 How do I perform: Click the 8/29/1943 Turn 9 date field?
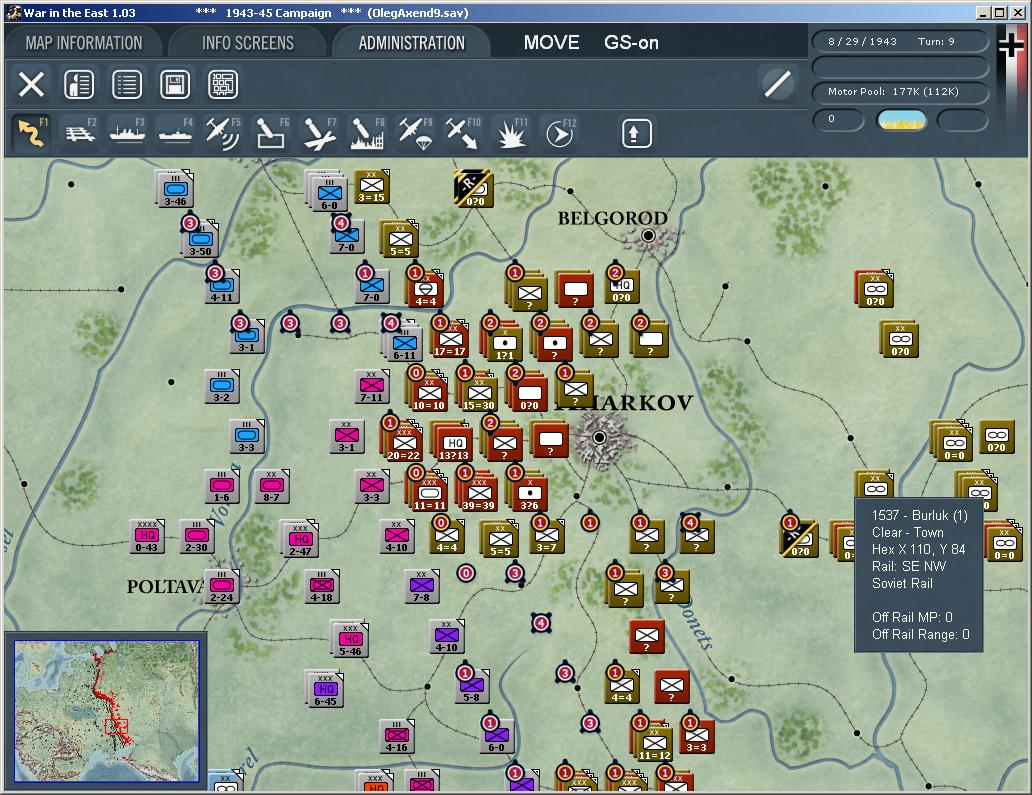(x=900, y=41)
